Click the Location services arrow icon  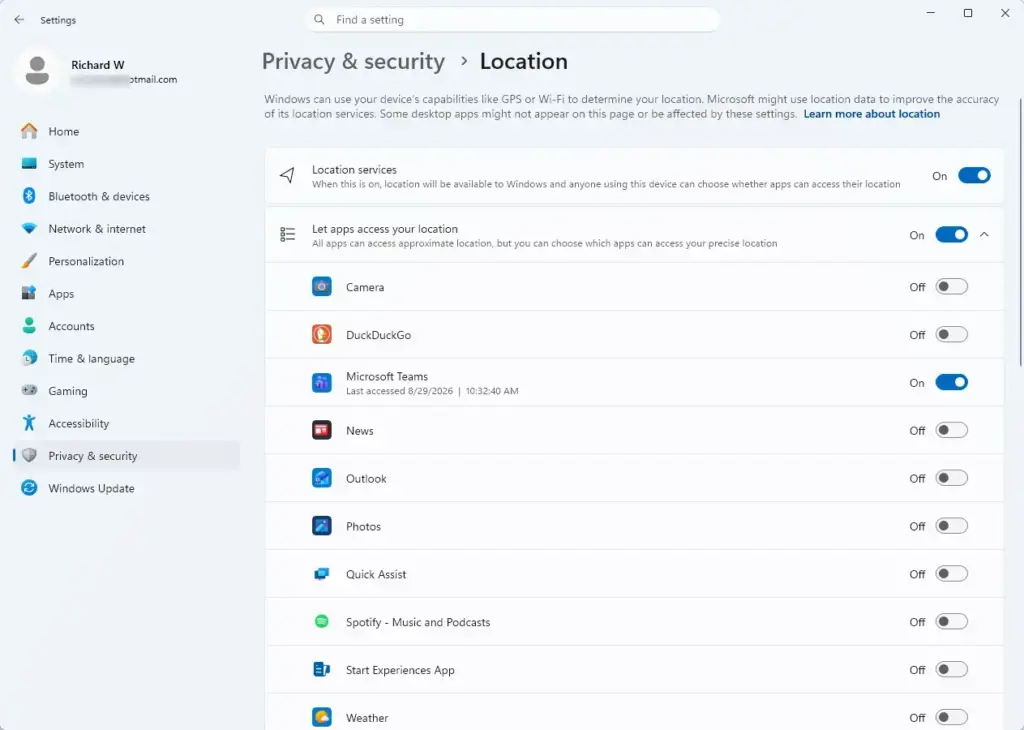click(x=287, y=175)
